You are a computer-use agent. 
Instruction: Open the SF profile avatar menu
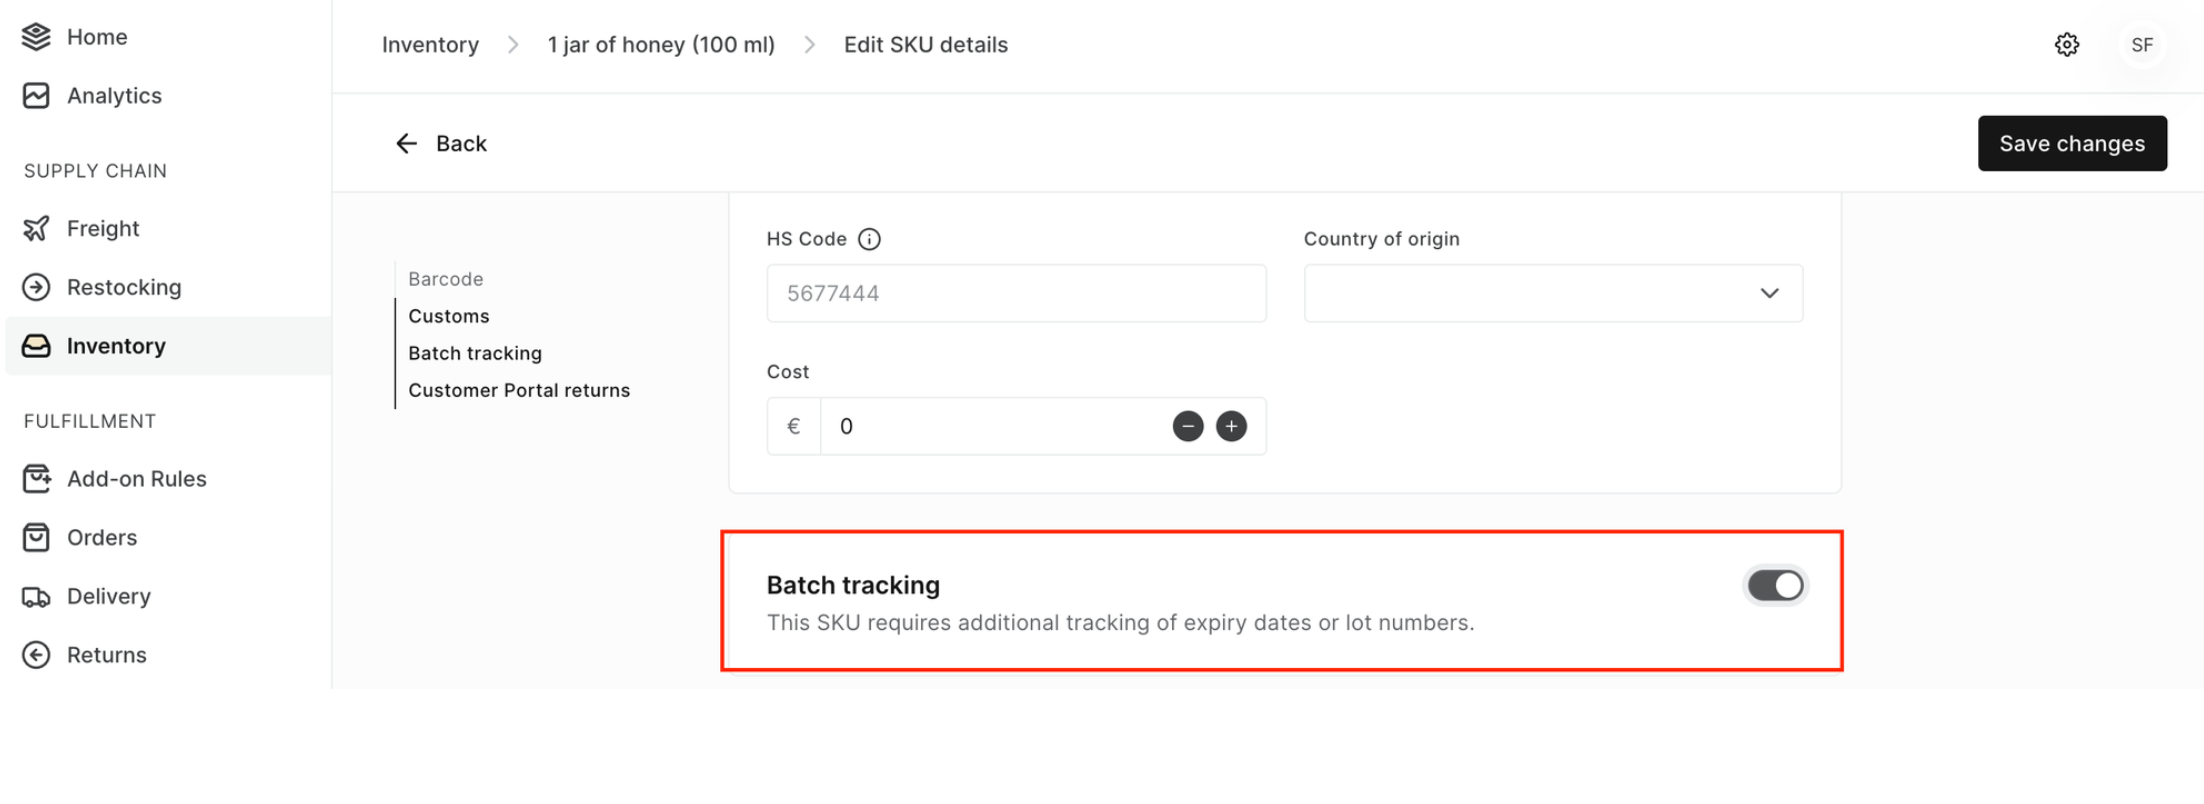pos(2141,44)
